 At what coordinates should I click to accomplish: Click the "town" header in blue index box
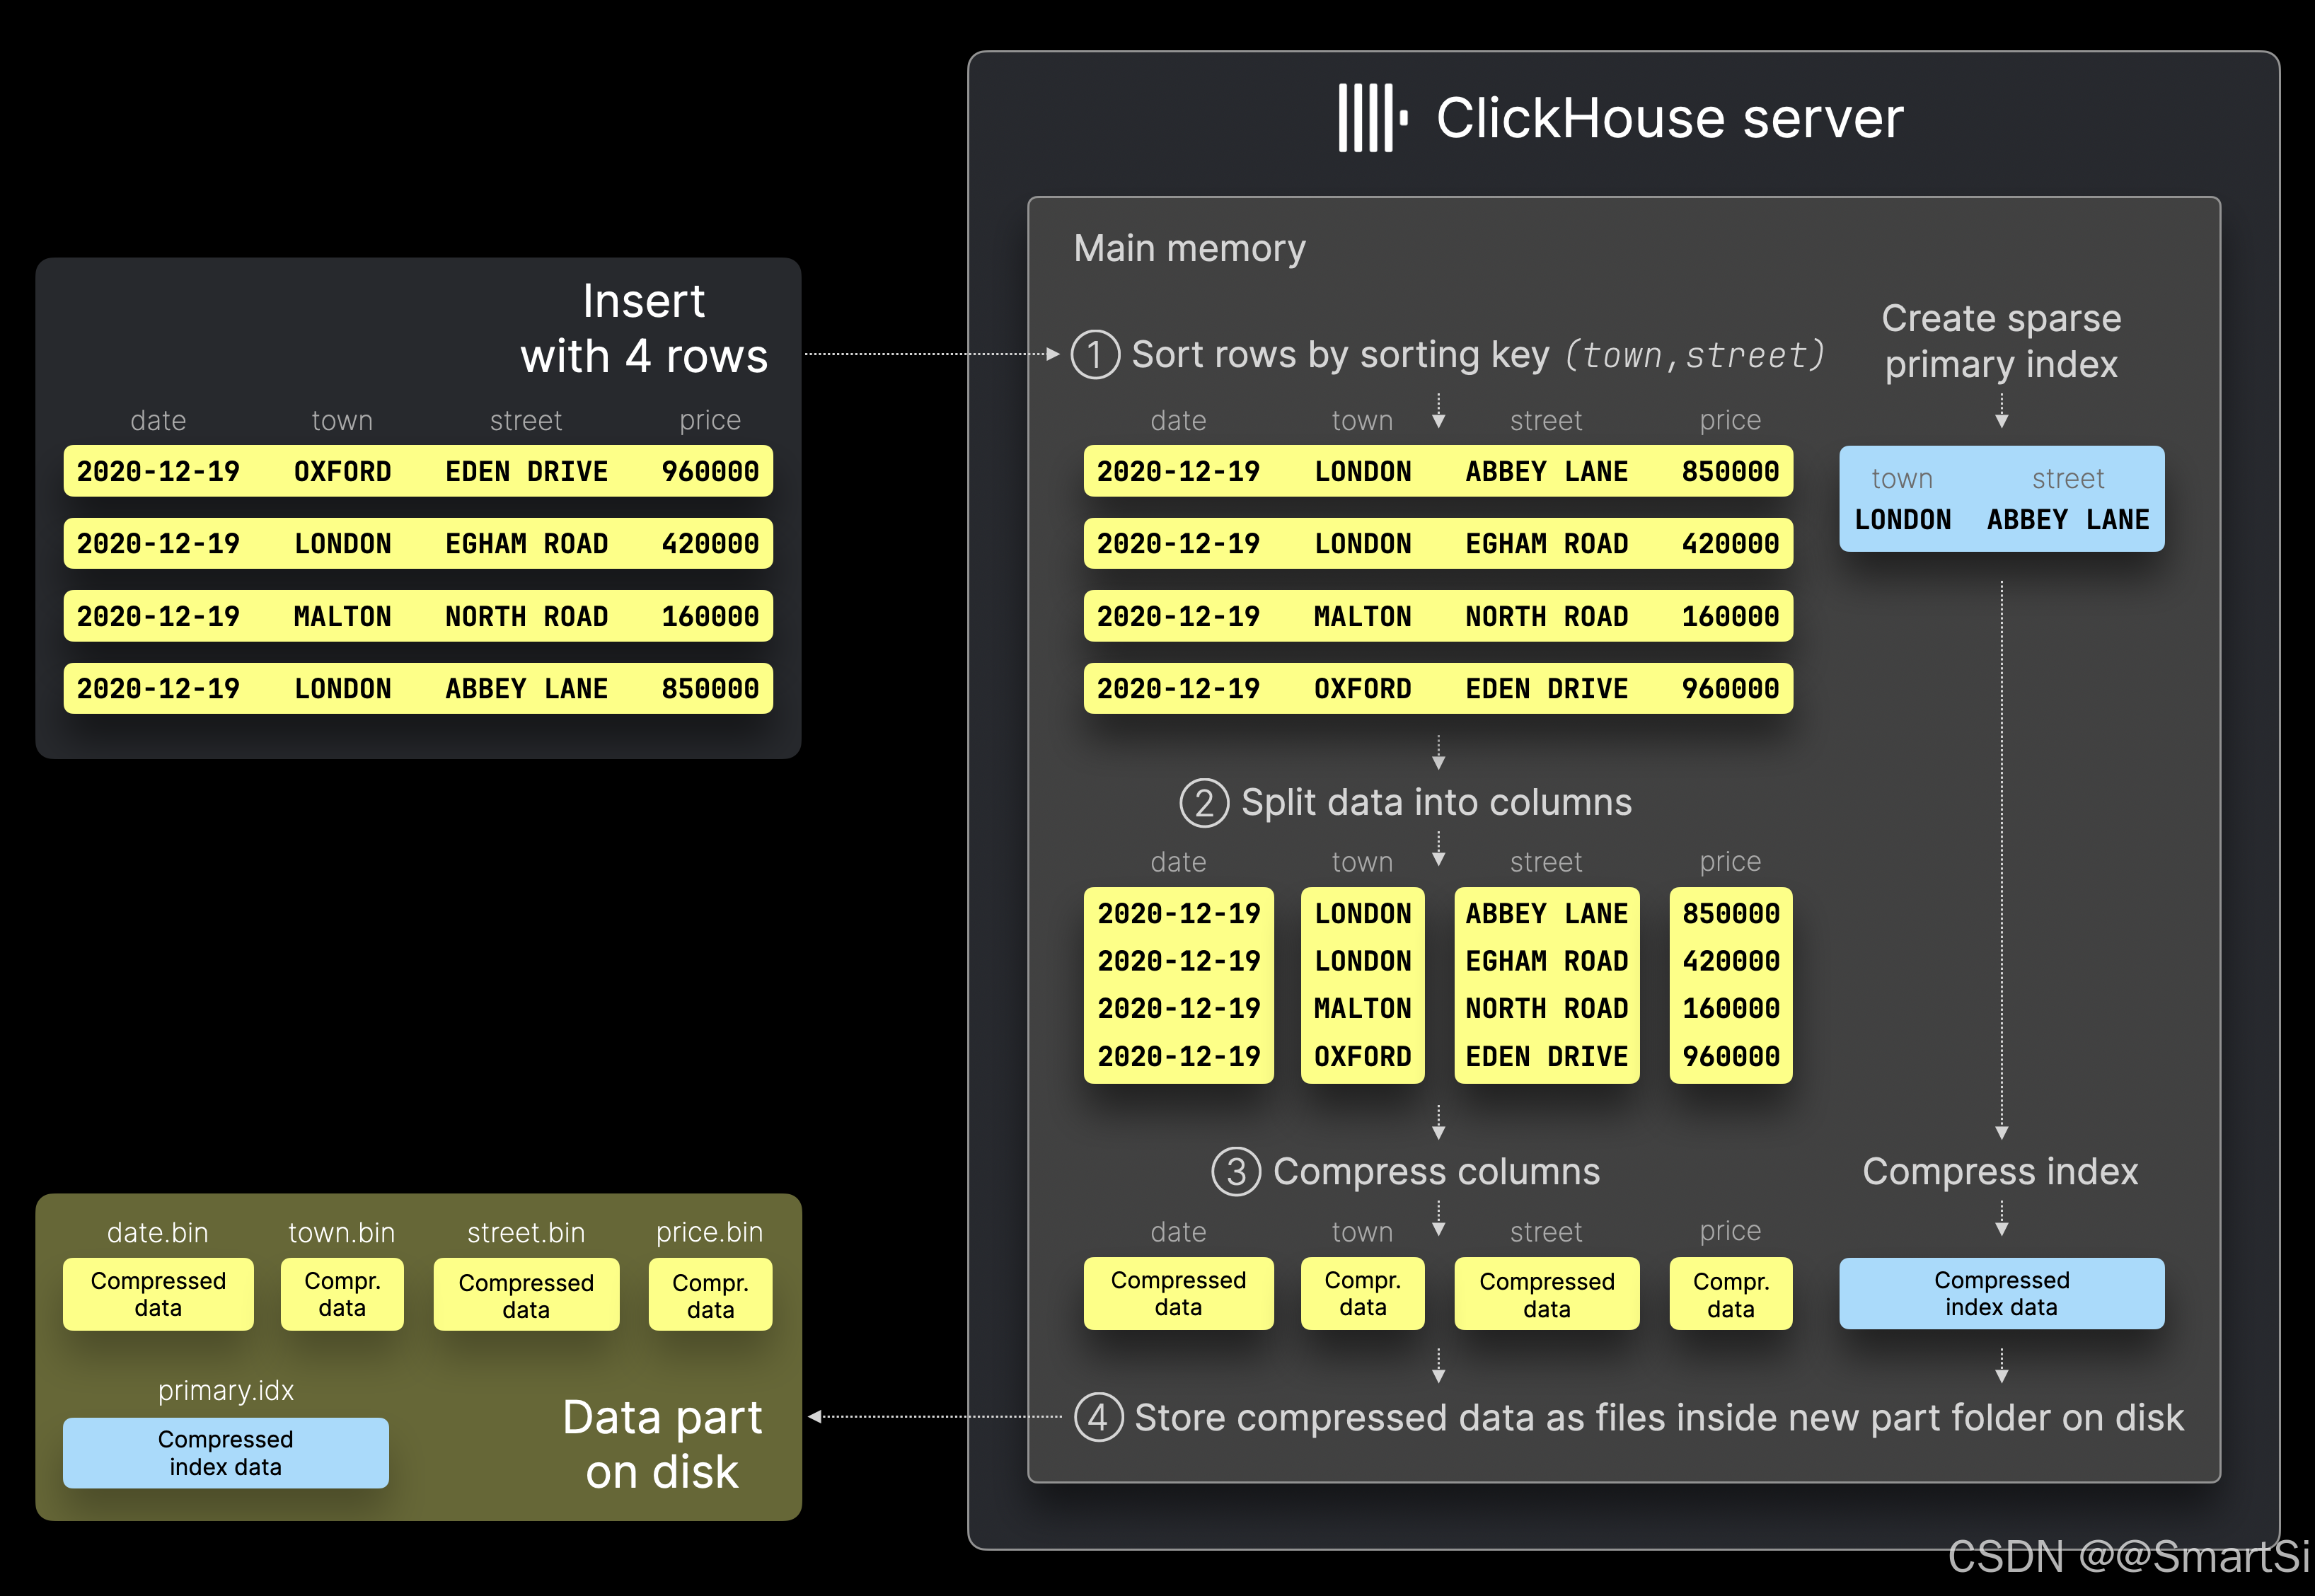tap(1902, 478)
